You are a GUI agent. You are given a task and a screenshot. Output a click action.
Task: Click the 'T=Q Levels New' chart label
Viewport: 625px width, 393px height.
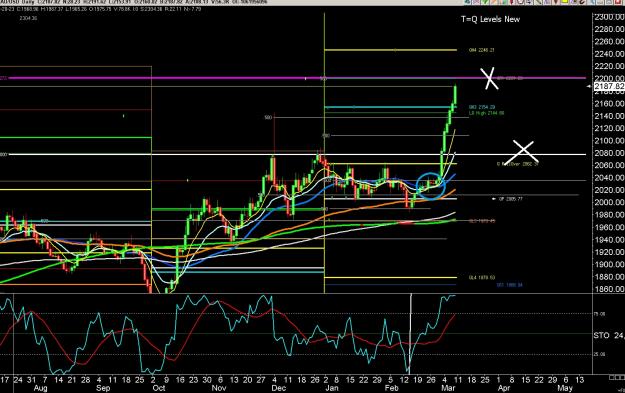click(x=490, y=19)
